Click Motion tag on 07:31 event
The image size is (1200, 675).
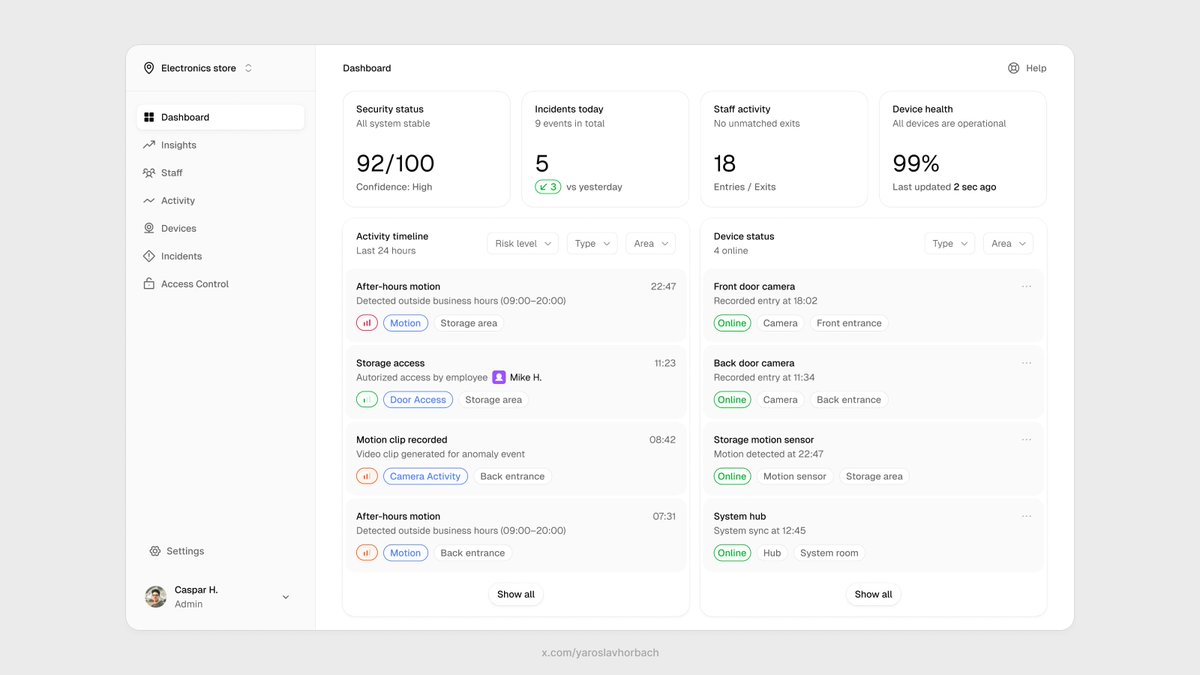point(405,552)
